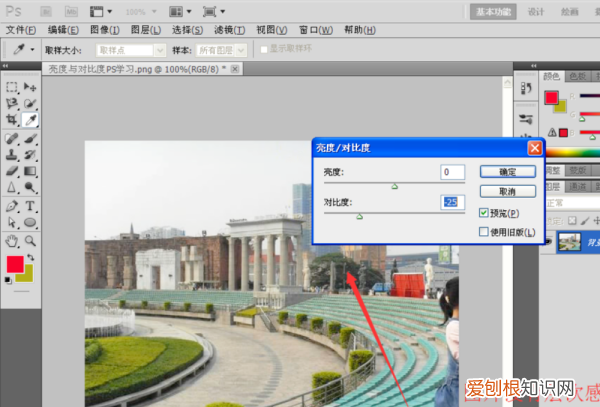Image resolution: width=600 pixels, height=407 pixels.
Task: Hide the background layer via eye icon
Action: (x=548, y=241)
